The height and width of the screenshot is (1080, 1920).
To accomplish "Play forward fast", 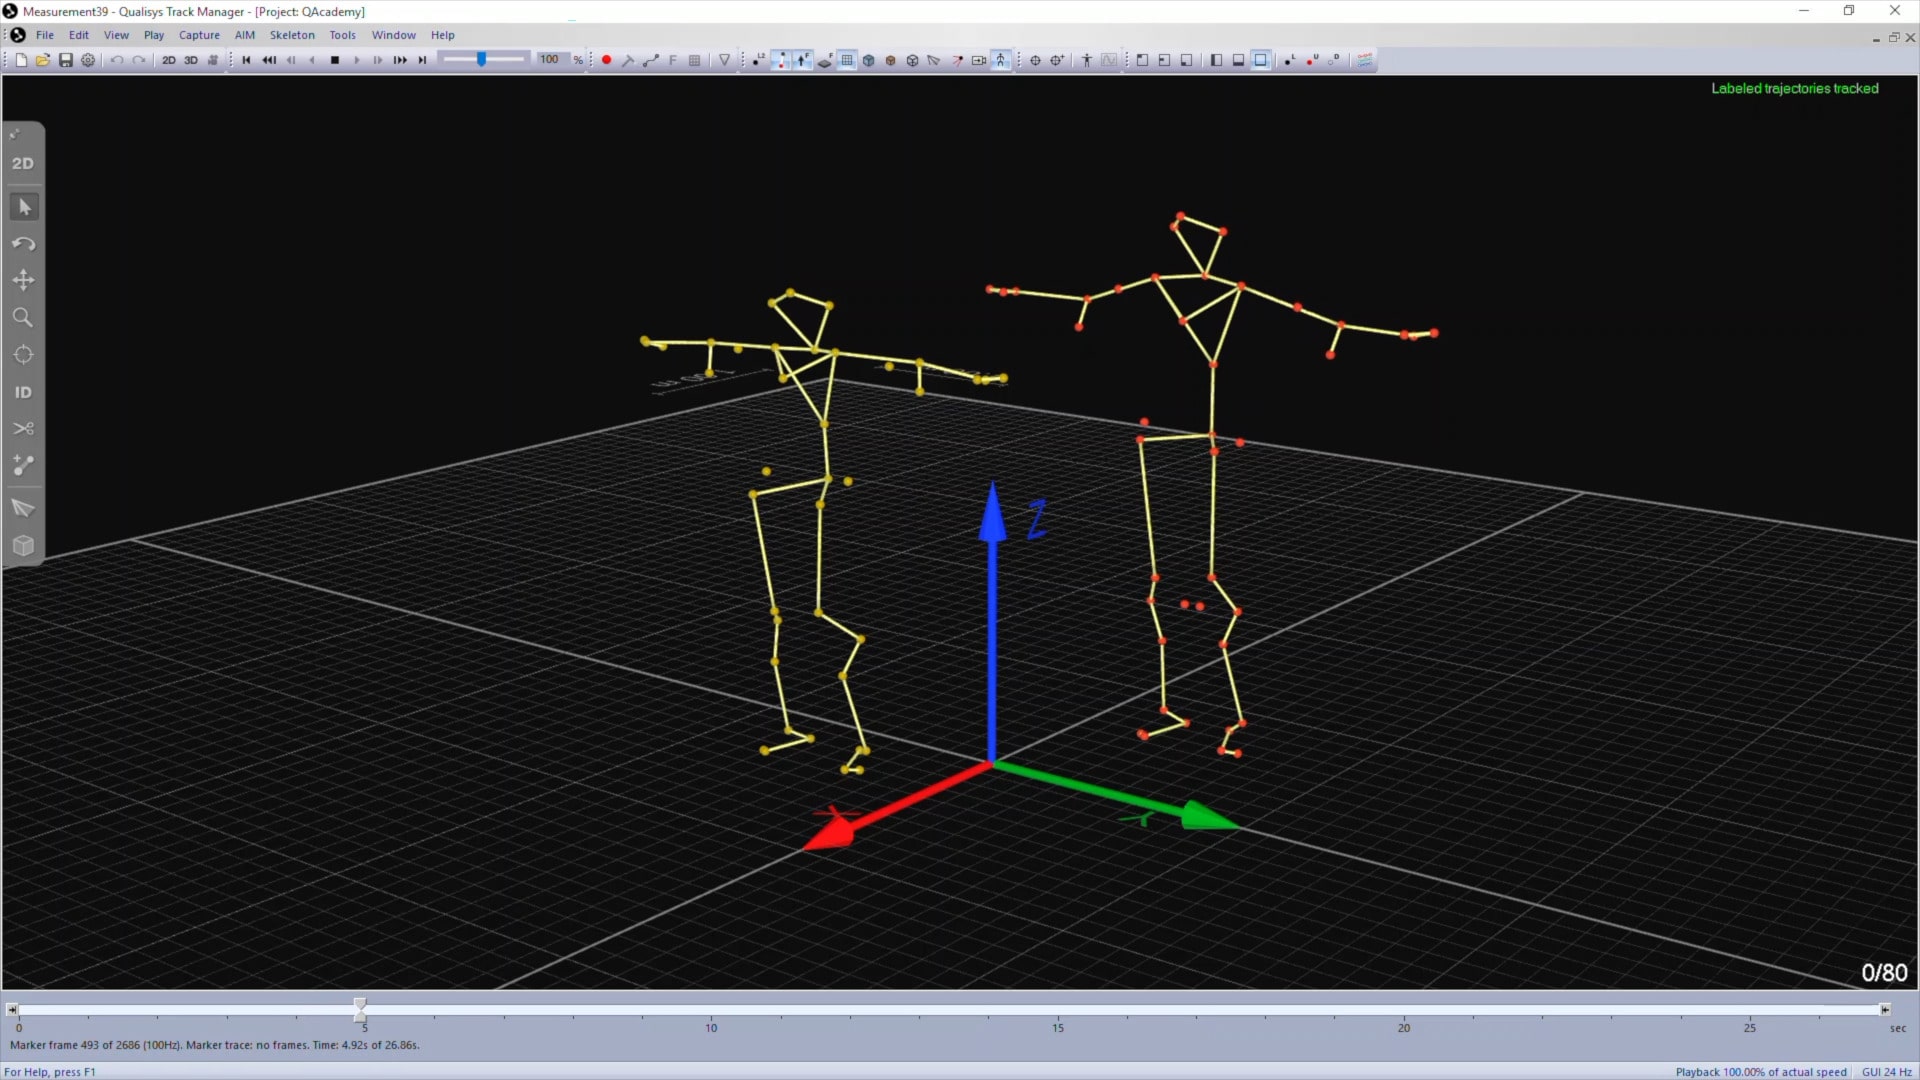I will 400,60.
